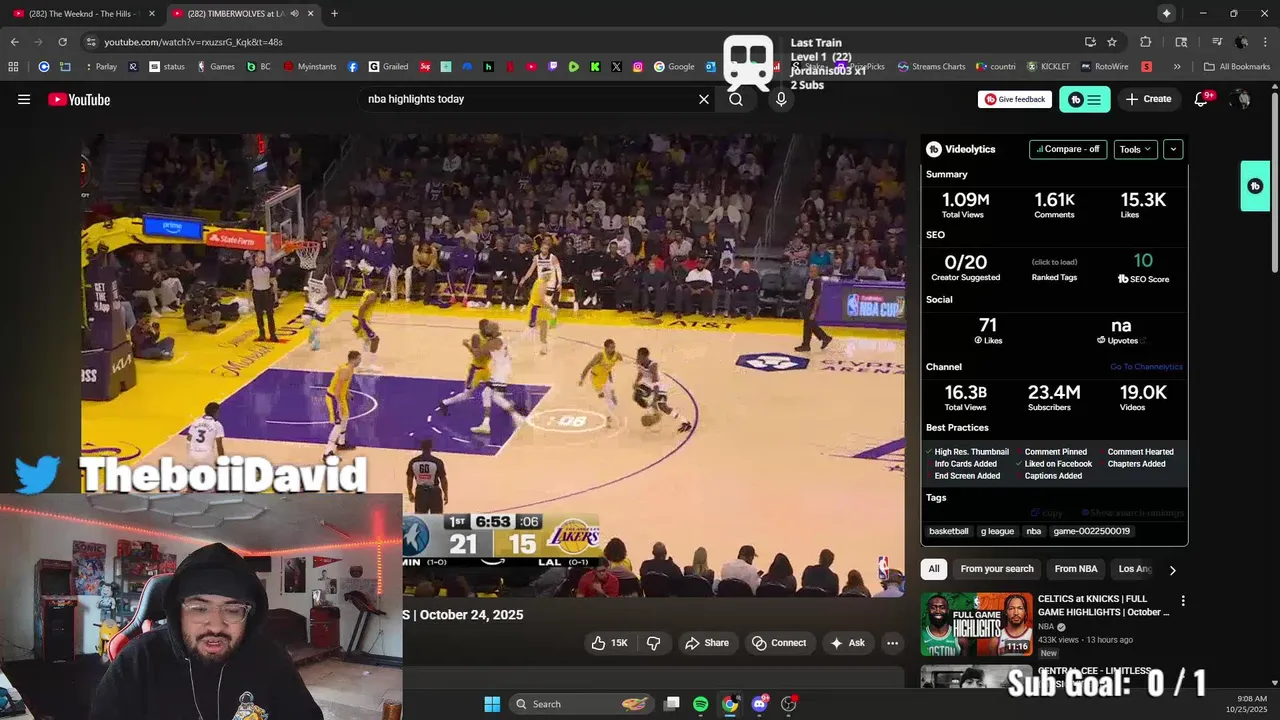
Task: Select the From your search chip
Action: pyautogui.click(x=997, y=569)
